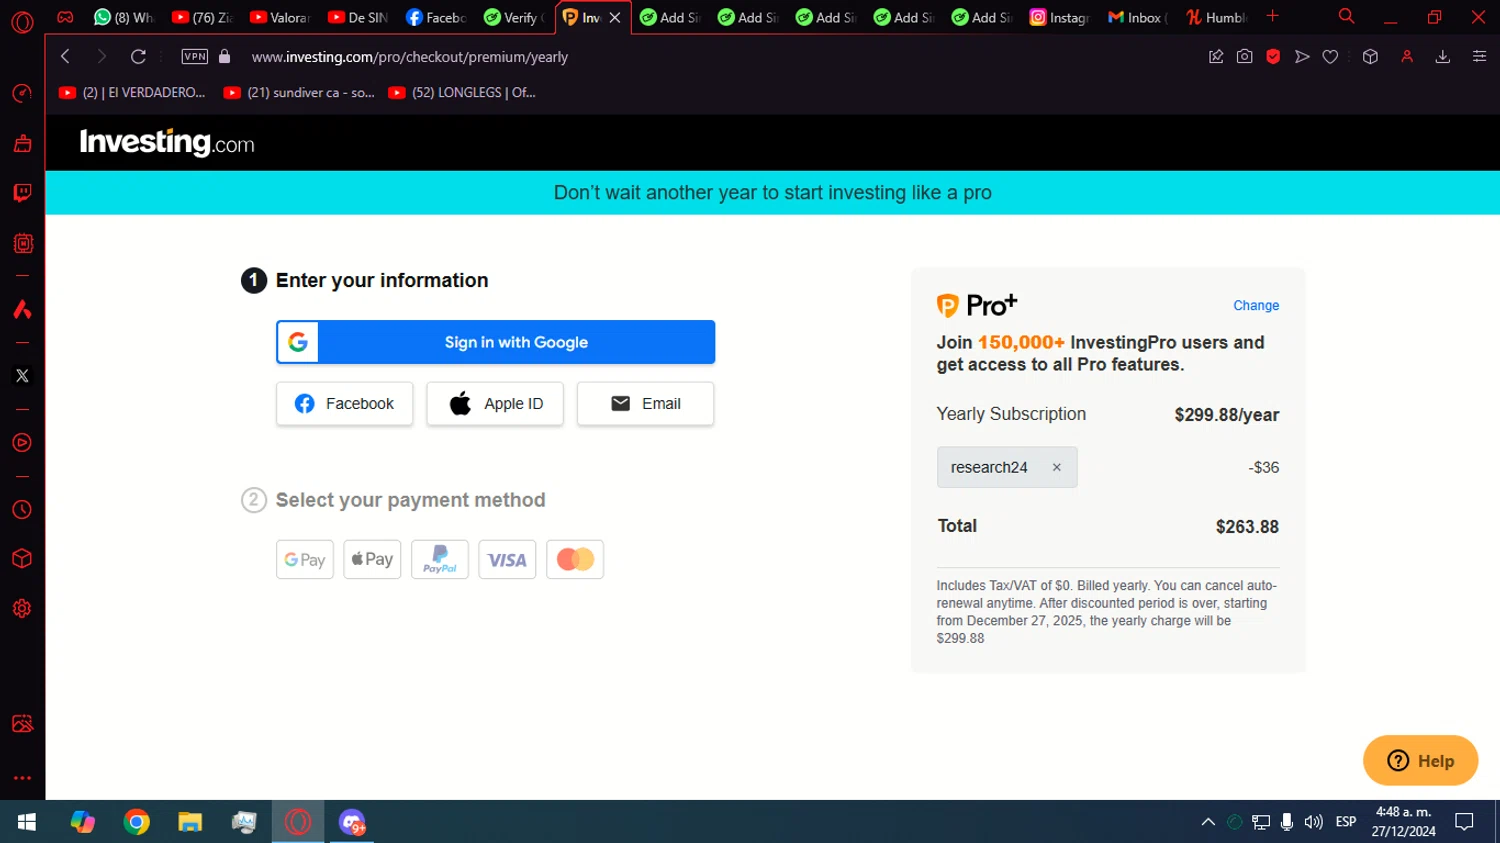Click the address bar URL
1500x843 pixels.
pos(410,57)
